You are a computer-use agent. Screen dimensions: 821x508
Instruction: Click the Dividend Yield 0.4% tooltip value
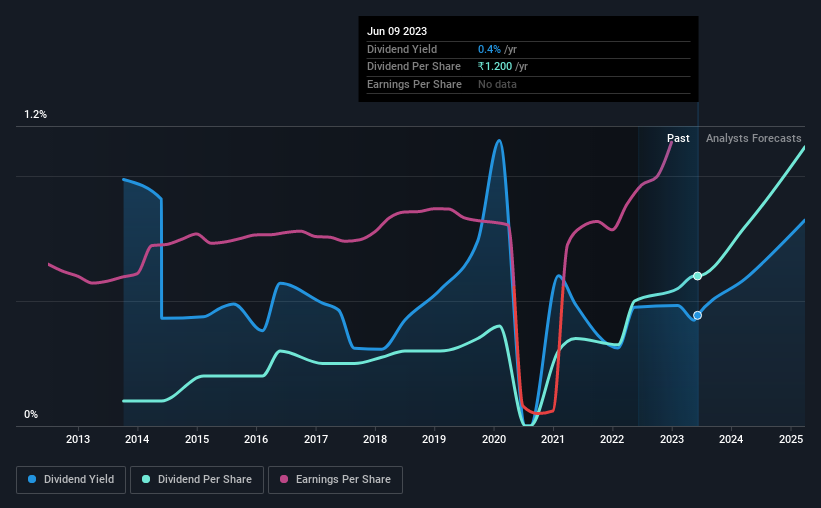click(489, 49)
